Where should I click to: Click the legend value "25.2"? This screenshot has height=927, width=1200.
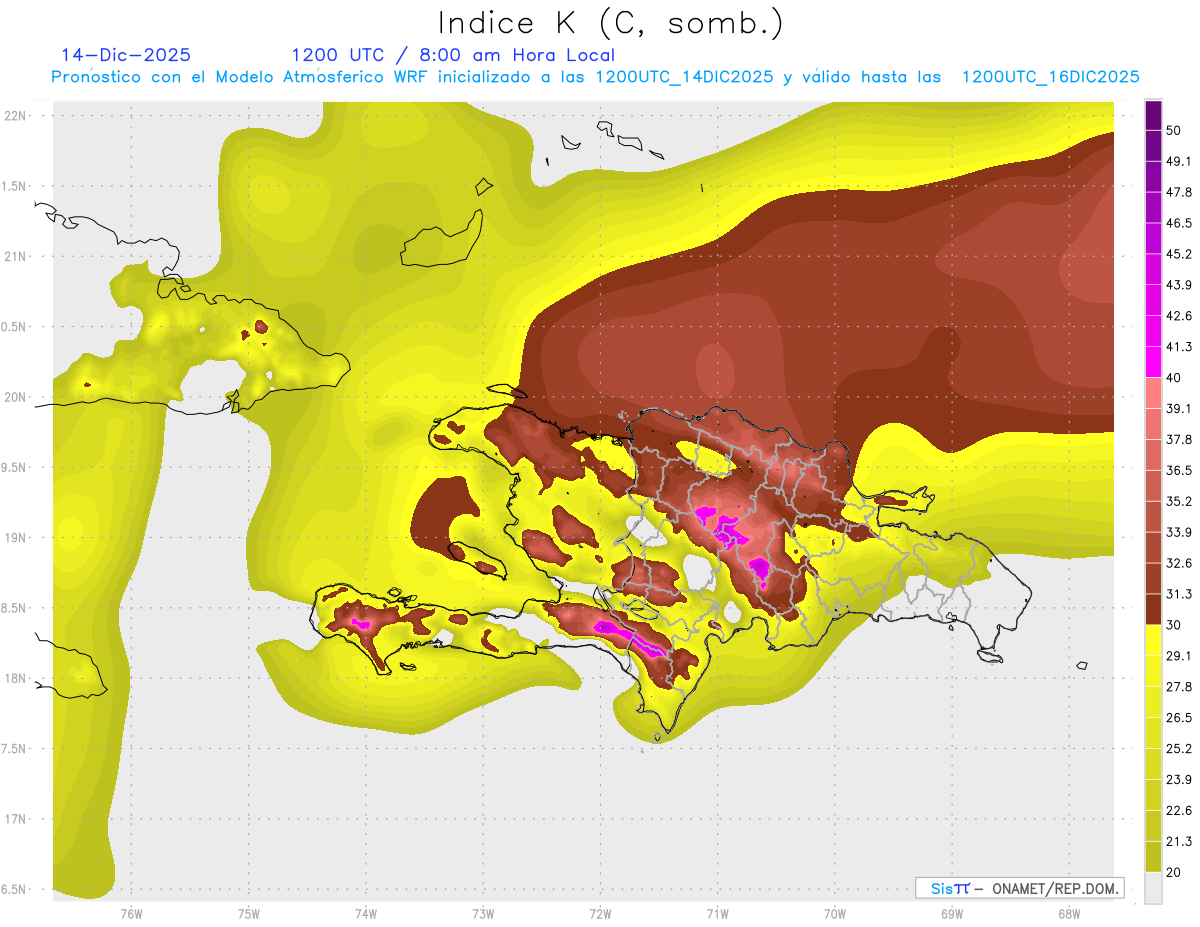[1179, 749]
